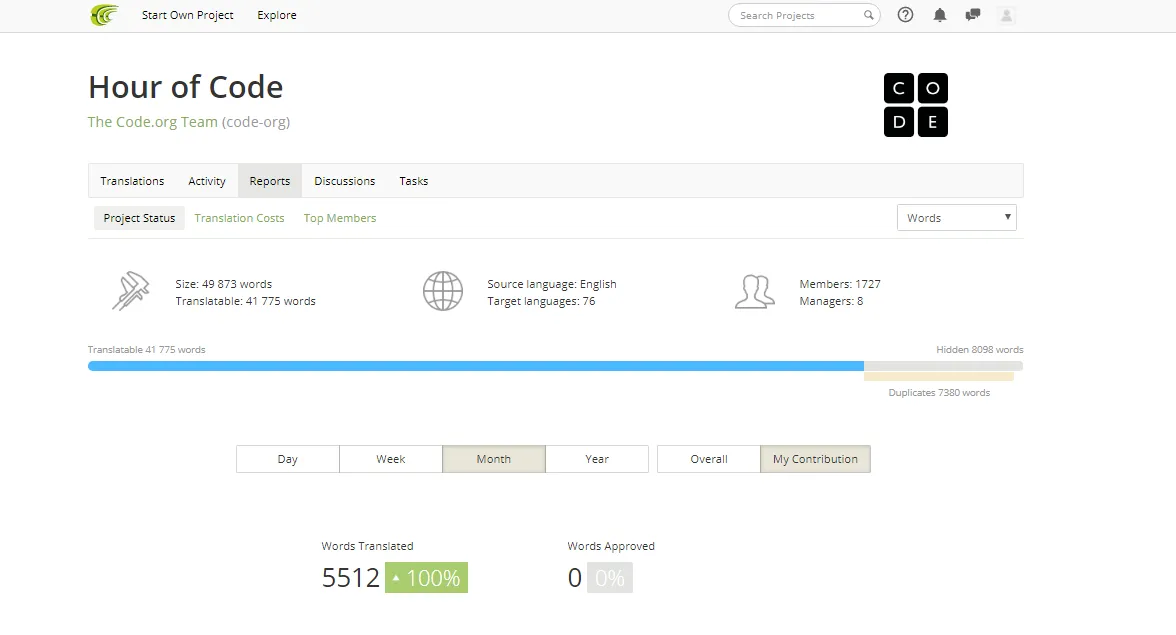Viewport: 1176px width, 635px height.
Task: Select the Reports tab
Action: [270, 181]
